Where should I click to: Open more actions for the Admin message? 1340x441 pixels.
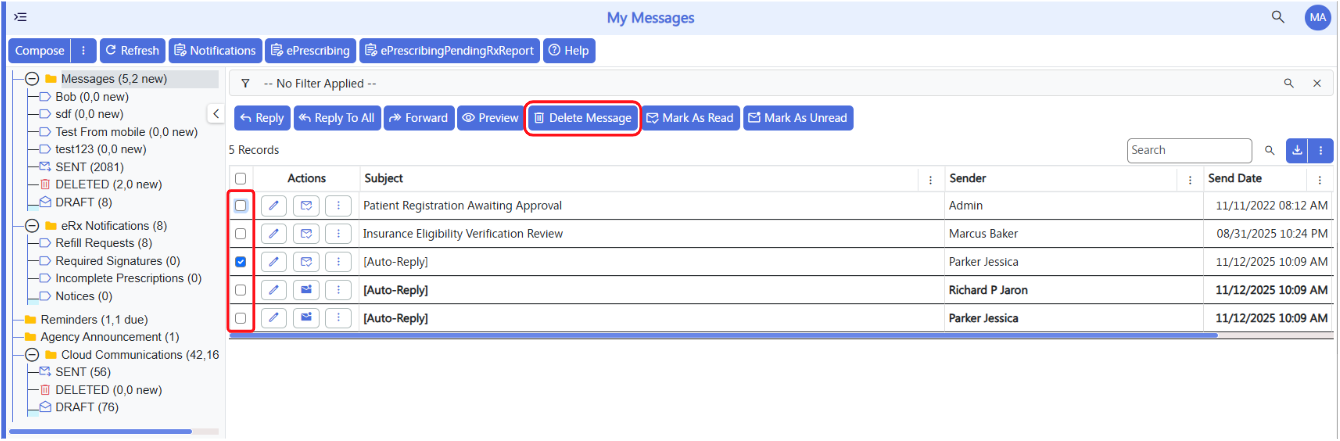click(x=338, y=205)
